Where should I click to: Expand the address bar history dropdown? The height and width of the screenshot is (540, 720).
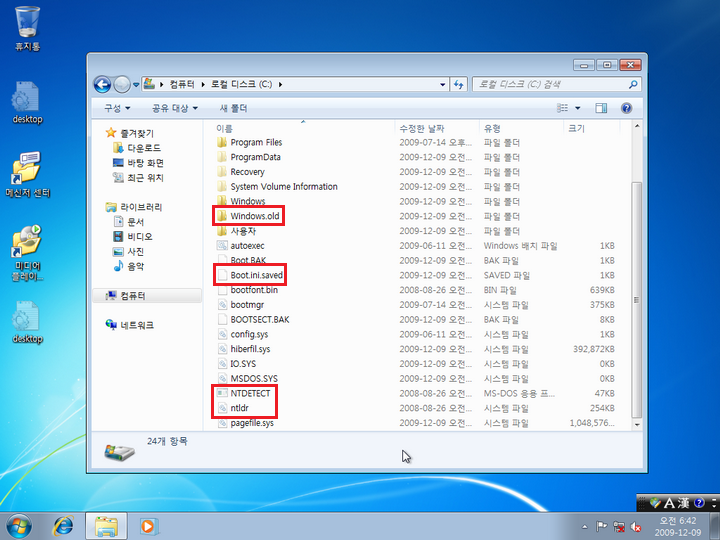442,84
